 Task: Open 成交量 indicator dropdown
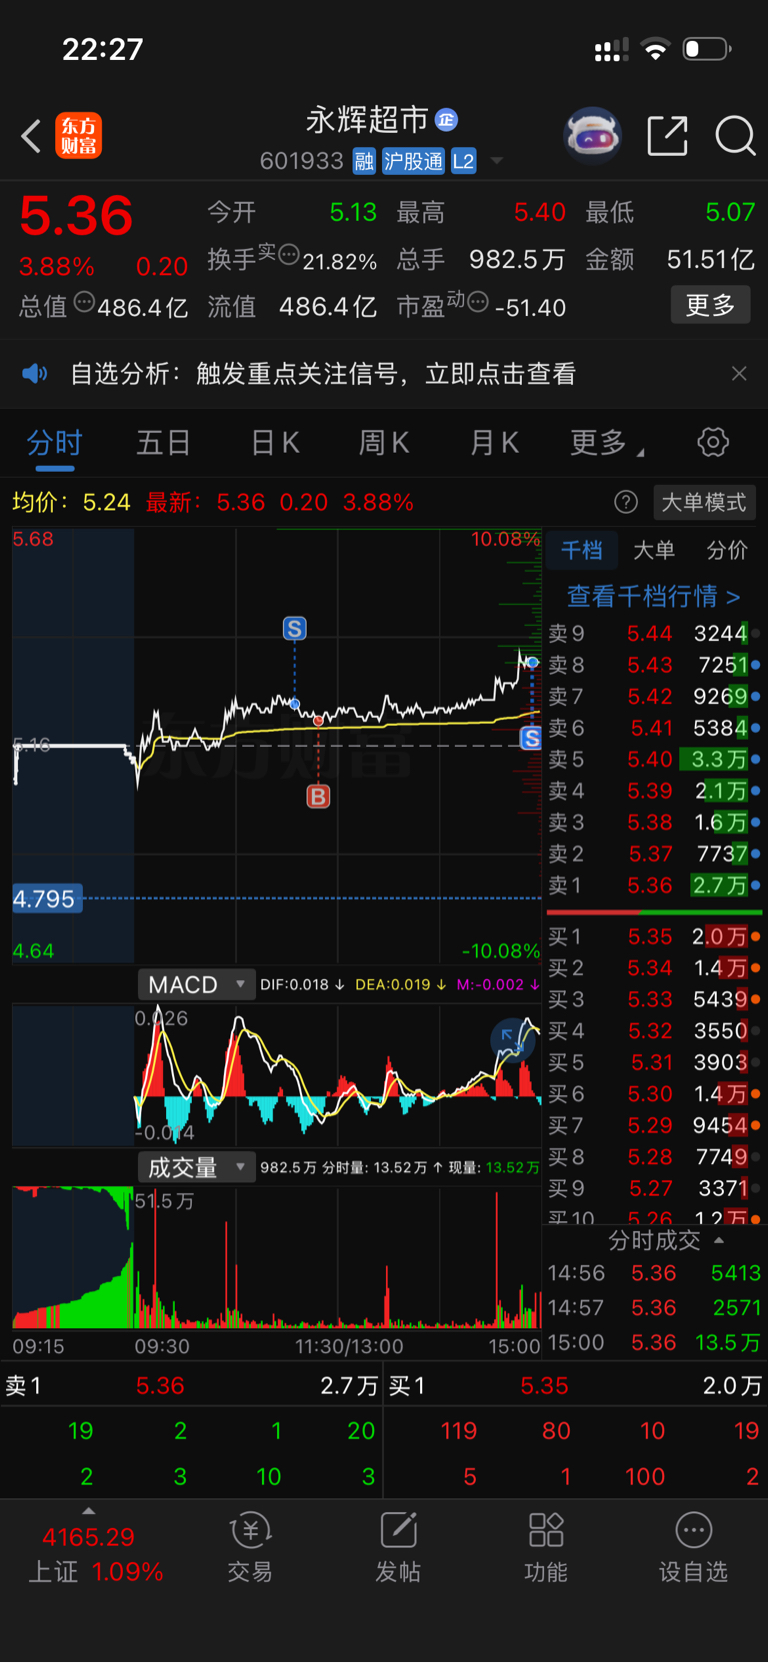pyautogui.click(x=197, y=1167)
